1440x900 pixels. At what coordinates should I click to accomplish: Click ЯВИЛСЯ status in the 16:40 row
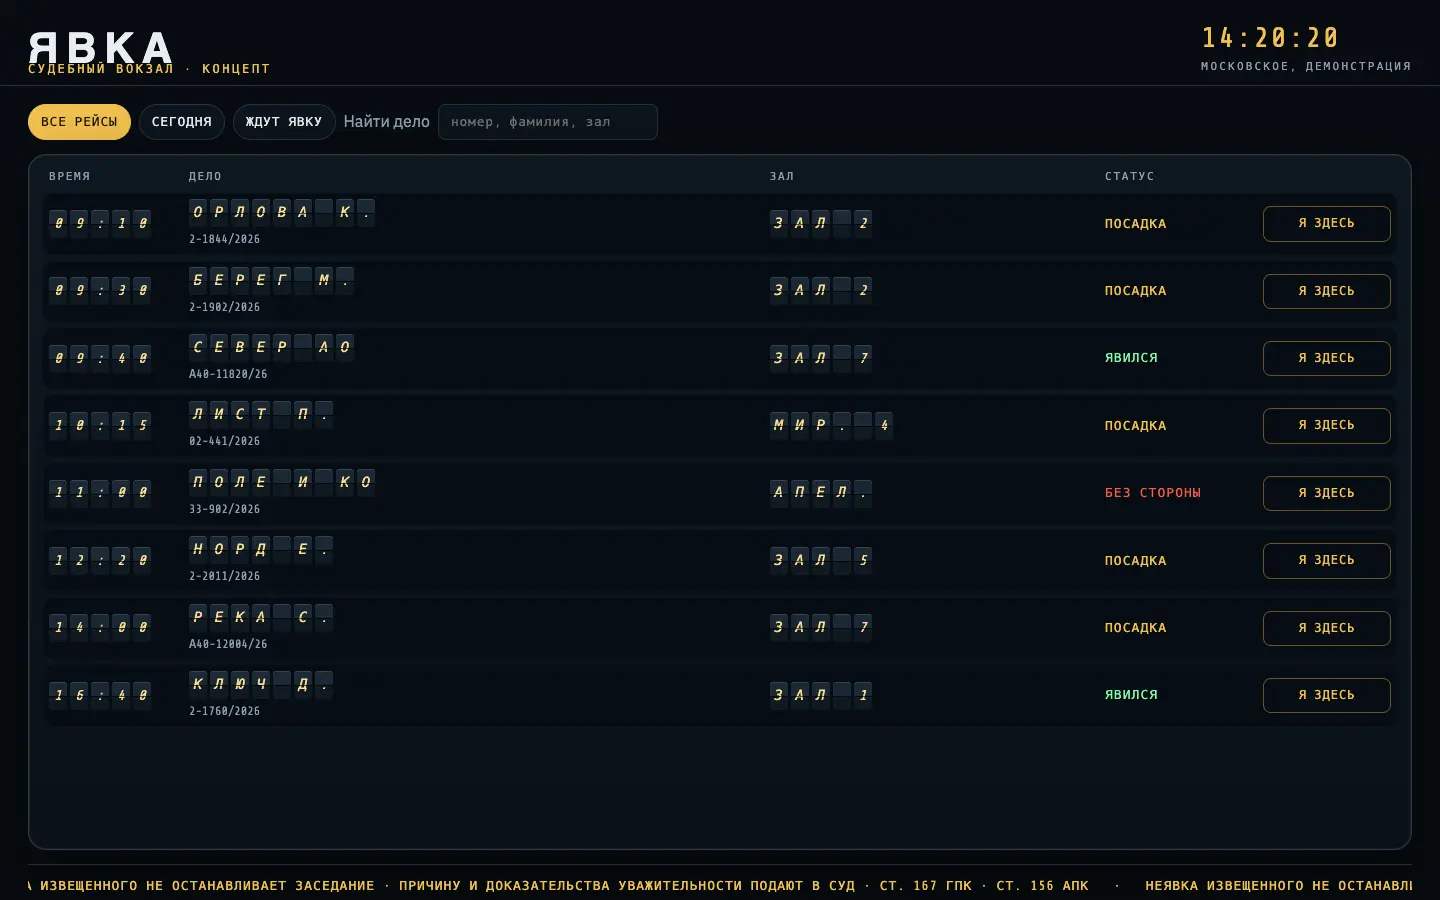click(x=1131, y=695)
